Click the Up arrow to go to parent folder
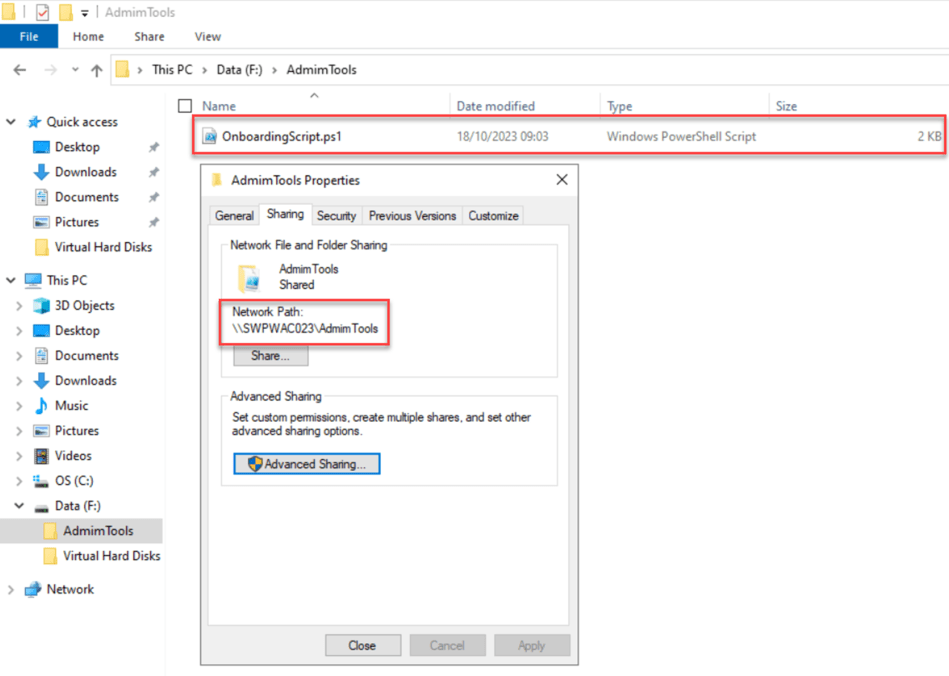The image size is (949, 676). 93,69
